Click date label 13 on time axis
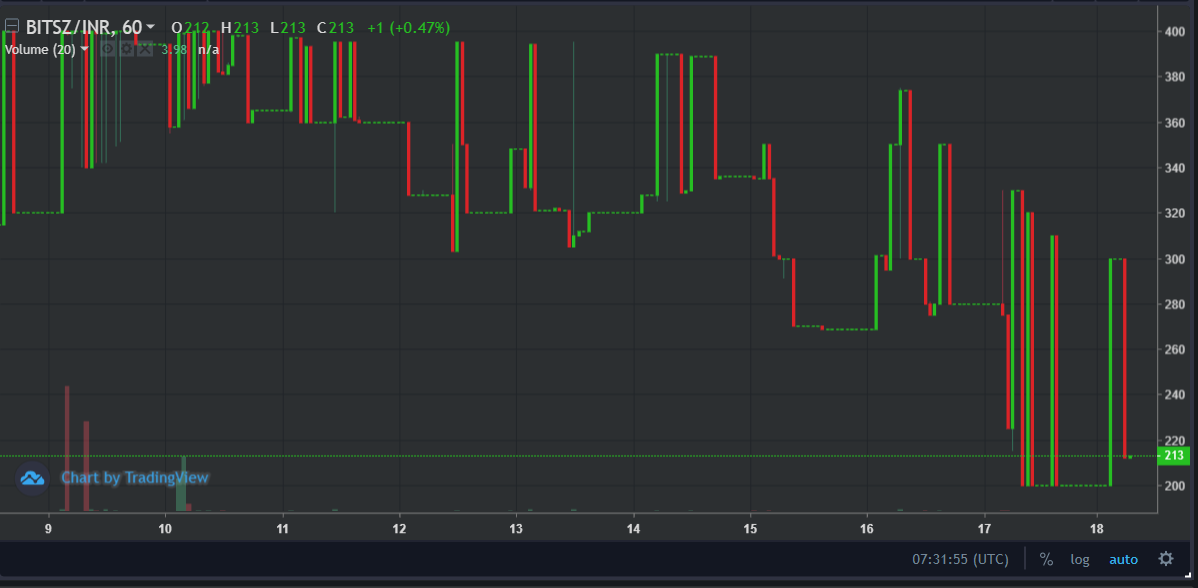 [x=516, y=528]
